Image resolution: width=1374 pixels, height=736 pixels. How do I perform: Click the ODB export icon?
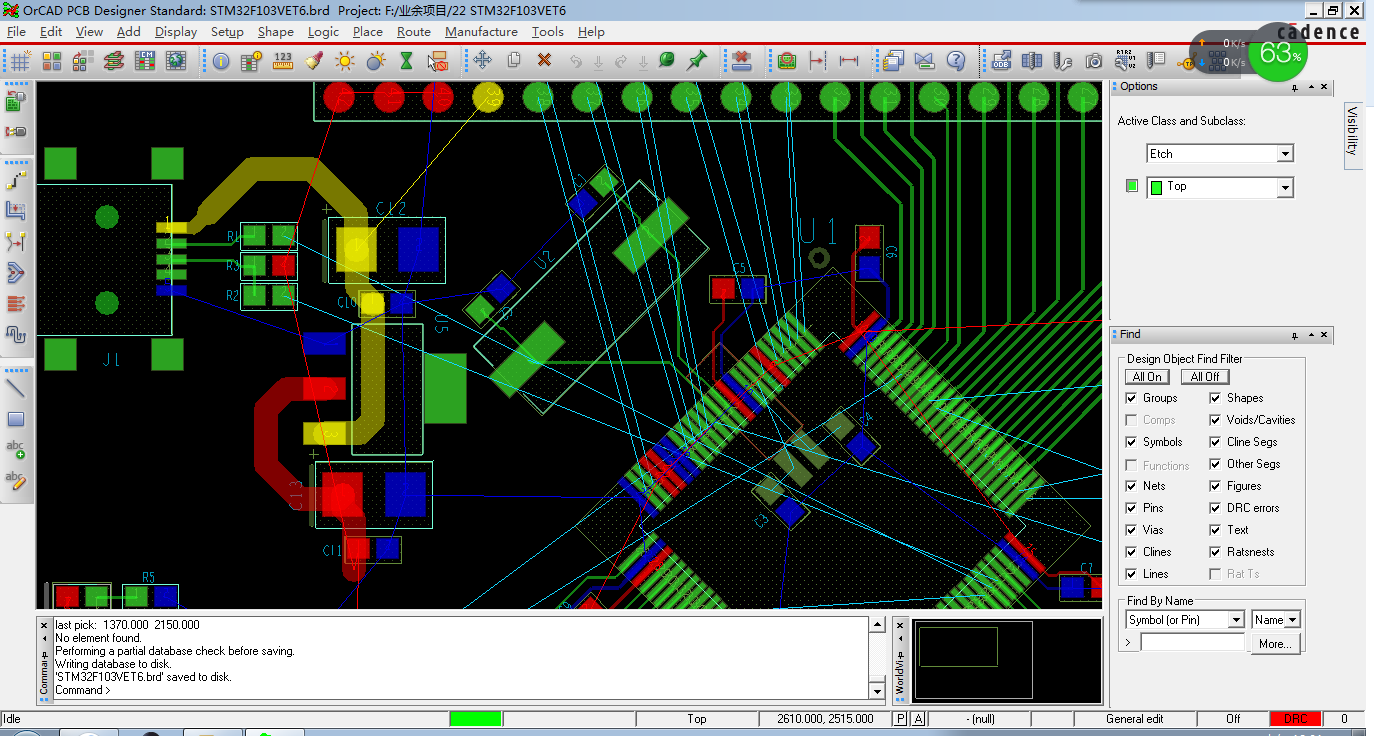click(1001, 61)
